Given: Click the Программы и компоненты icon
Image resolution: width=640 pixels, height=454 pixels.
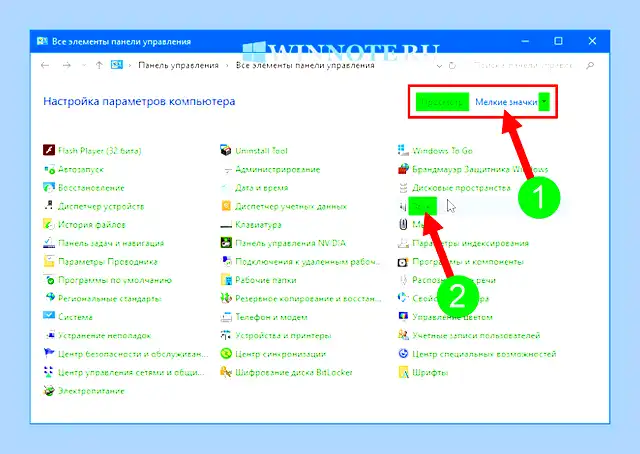Looking at the screenshot, I should 403,261.
